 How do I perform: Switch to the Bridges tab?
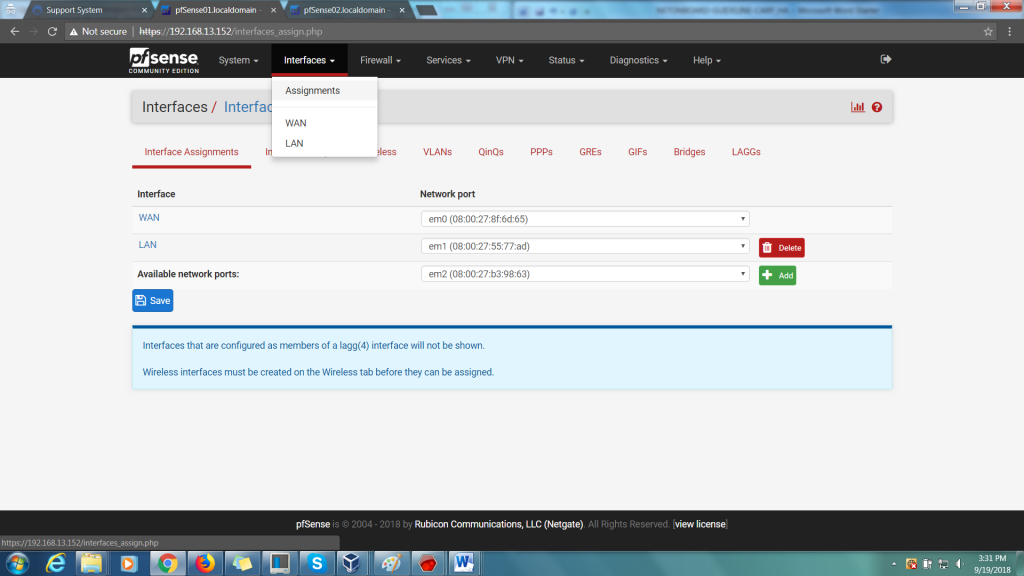[689, 152]
